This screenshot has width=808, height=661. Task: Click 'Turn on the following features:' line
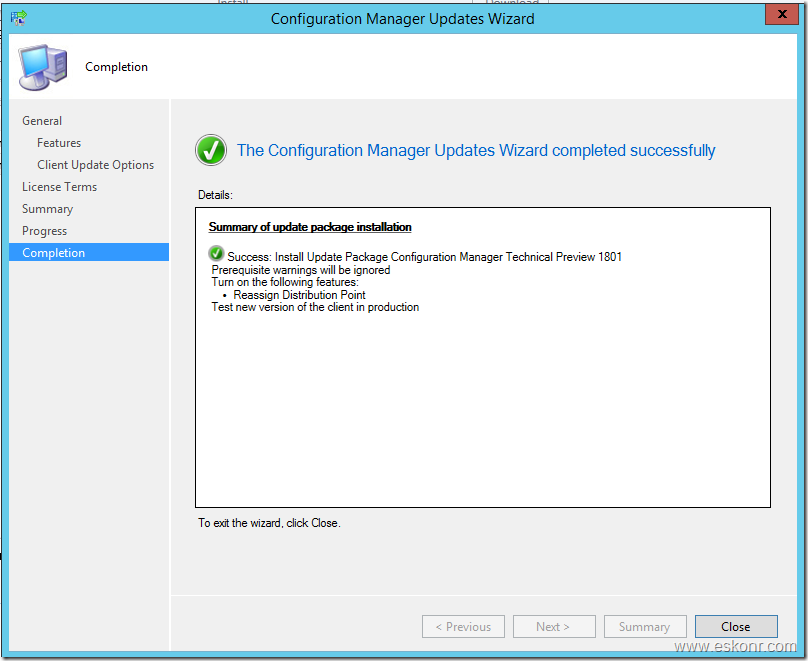pos(285,282)
